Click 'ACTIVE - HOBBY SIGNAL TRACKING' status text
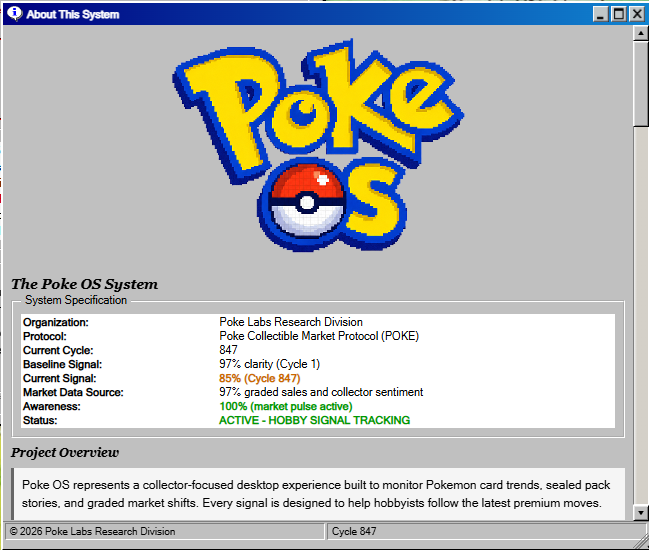 tap(315, 420)
